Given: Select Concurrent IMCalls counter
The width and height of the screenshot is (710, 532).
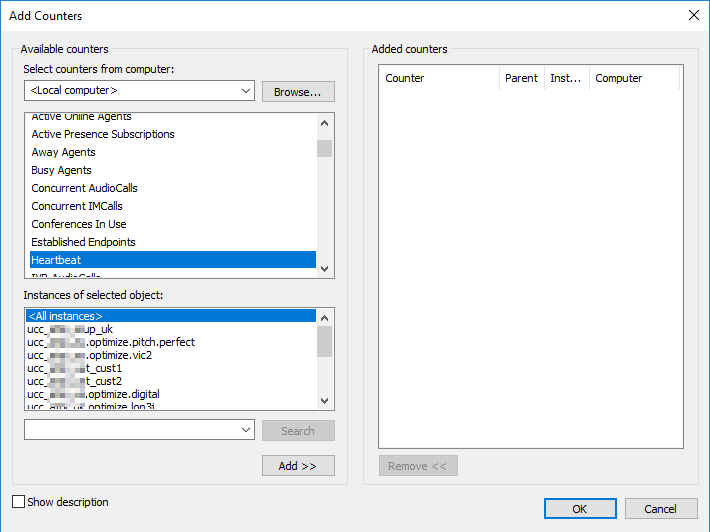Looking at the screenshot, I should click(173, 206).
